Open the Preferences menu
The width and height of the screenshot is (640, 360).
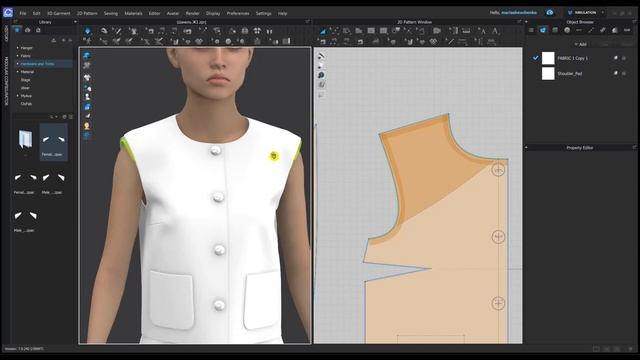click(x=238, y=13)
